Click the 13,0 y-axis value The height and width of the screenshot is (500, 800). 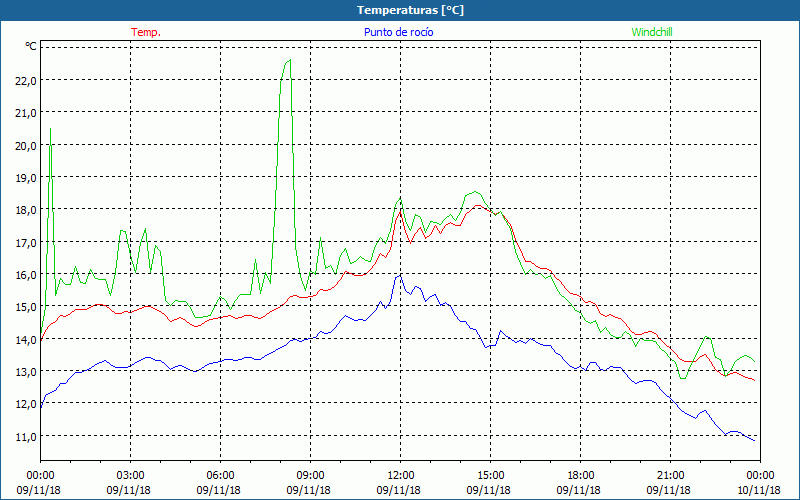(x=26, y=371)
